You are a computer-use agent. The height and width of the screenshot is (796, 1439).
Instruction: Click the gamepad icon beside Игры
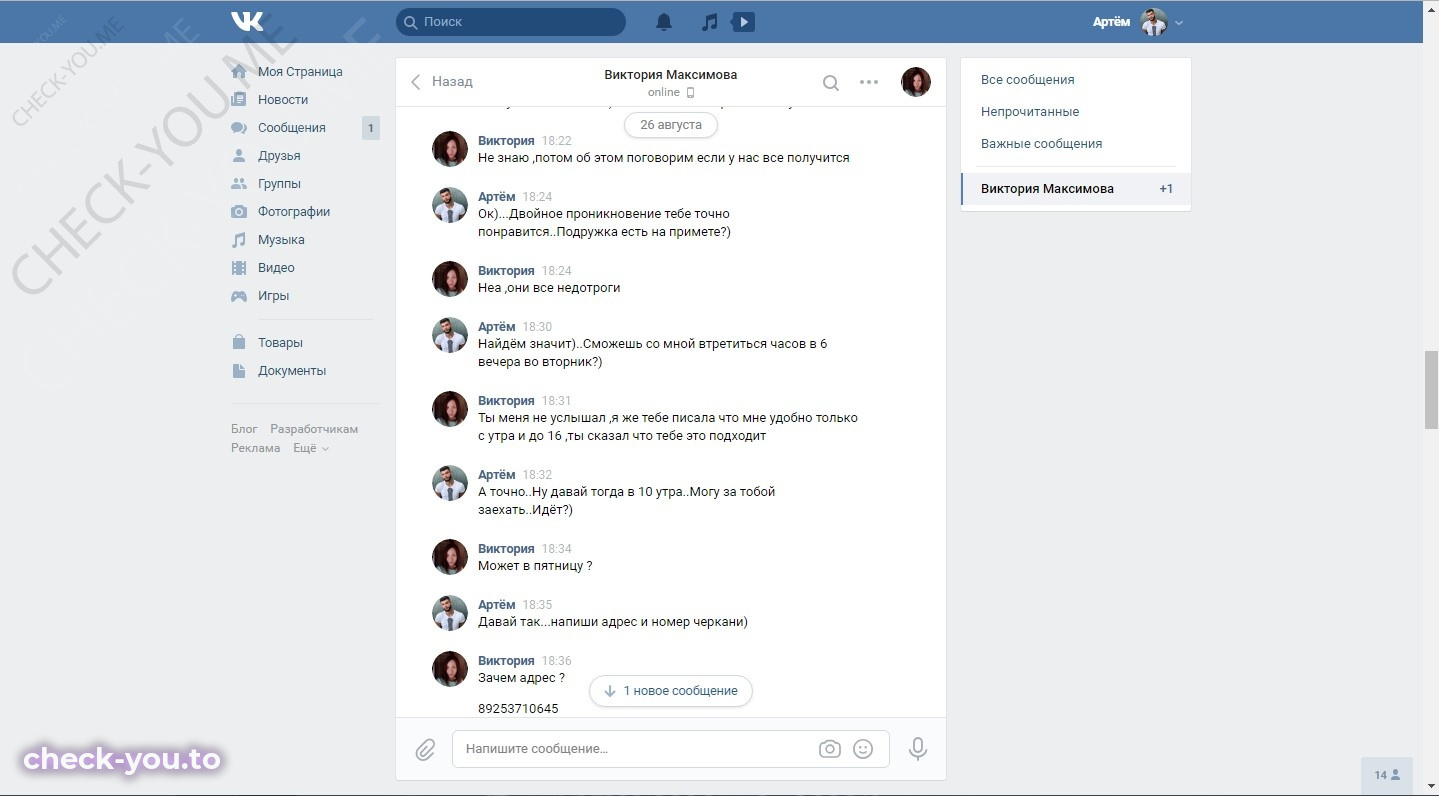(x=239, y=296)
